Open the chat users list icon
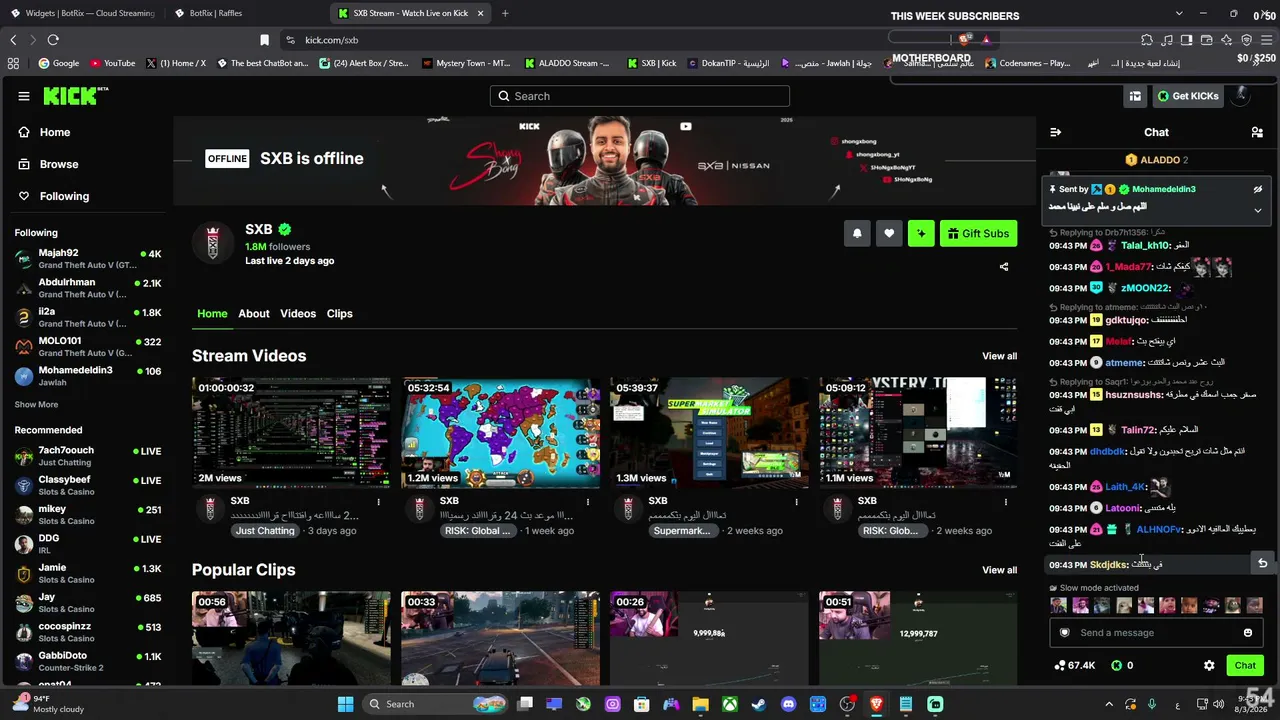This screenshot has width=1280, height=720. point(1257,132)
